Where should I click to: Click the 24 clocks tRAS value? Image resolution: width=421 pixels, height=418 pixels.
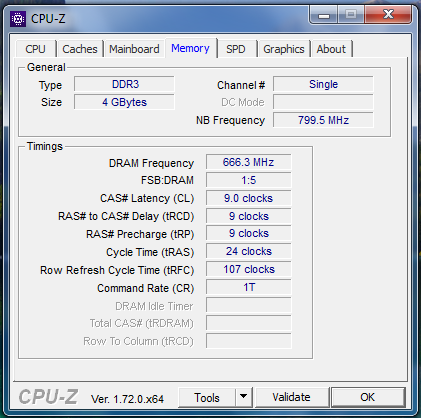pos(249,251)
